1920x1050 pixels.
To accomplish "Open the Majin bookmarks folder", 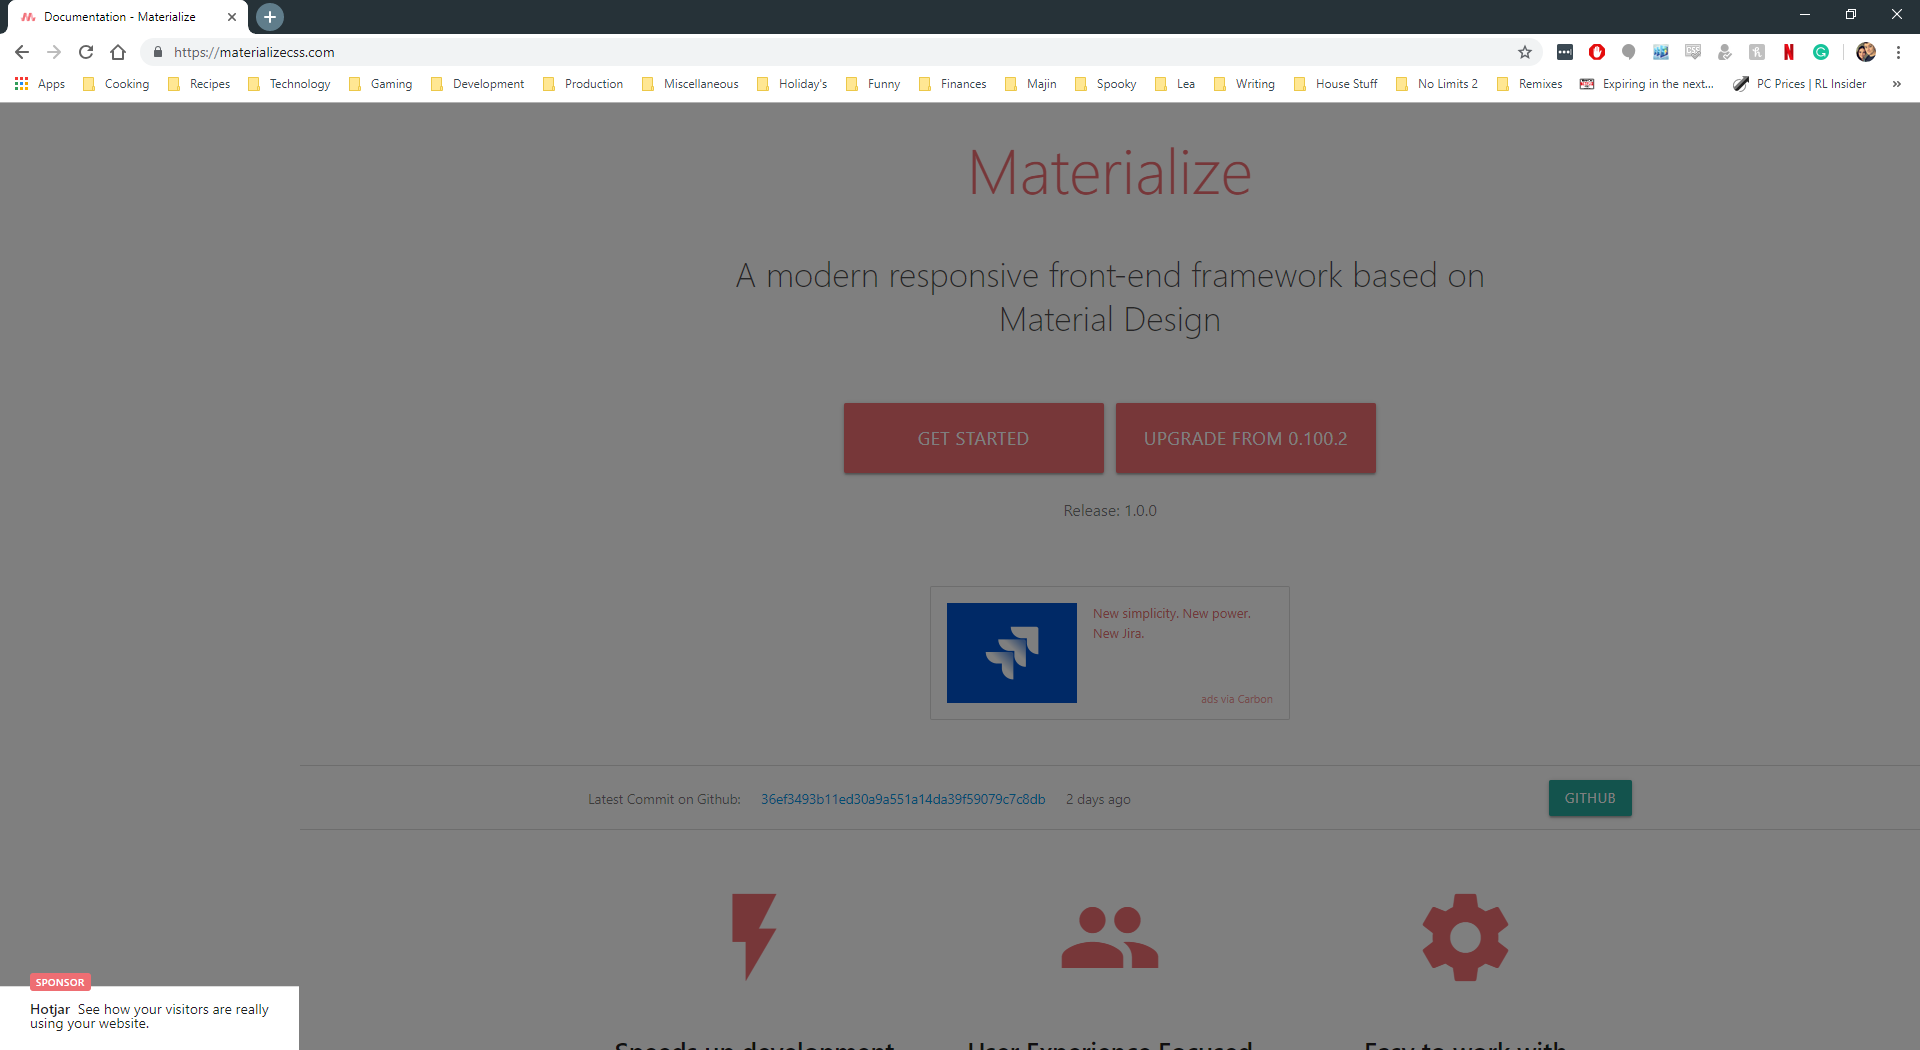I will [1031, 84].
